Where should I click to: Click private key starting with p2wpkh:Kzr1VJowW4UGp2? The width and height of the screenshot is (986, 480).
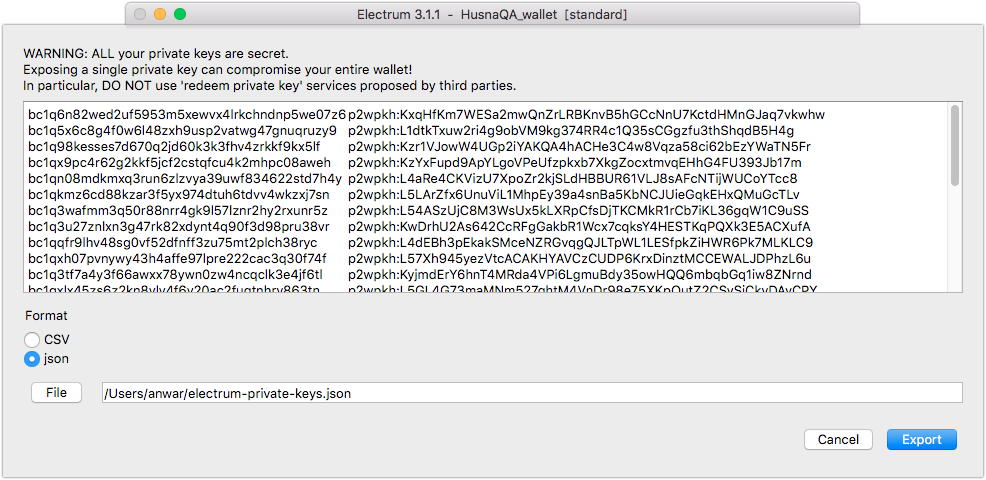[x=579, y=147]
